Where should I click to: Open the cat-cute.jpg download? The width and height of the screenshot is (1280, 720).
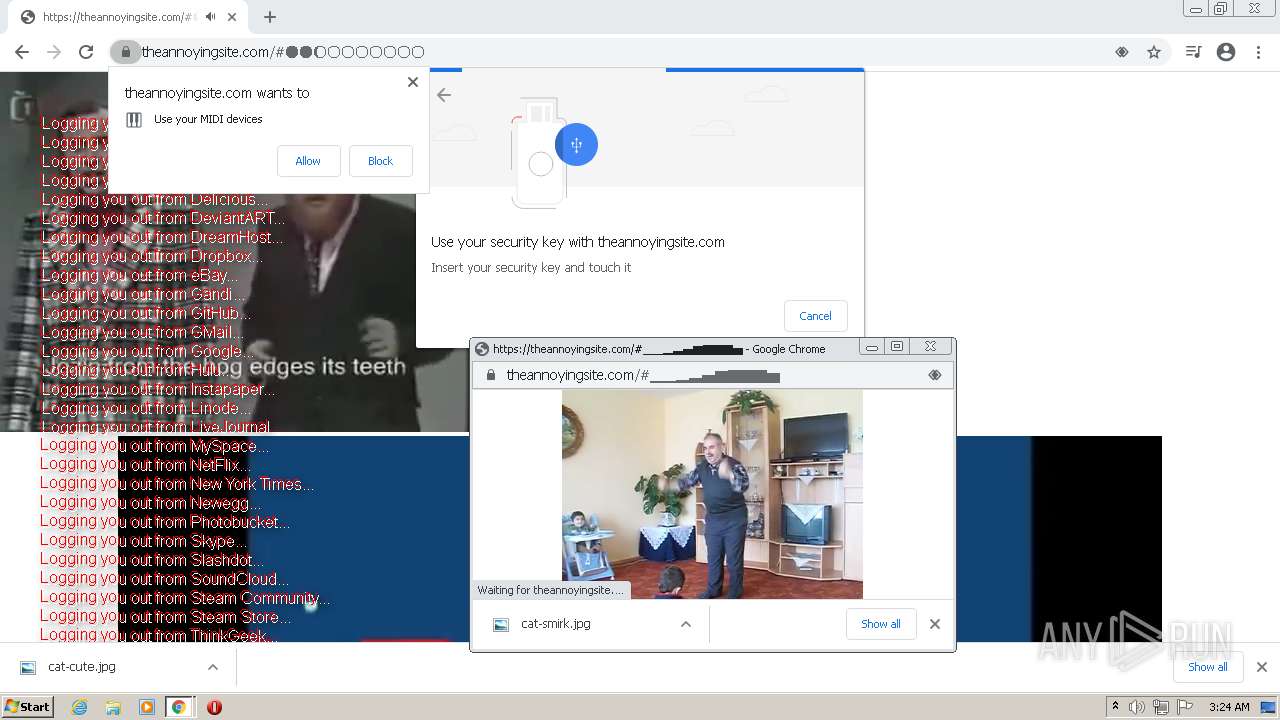82,667
